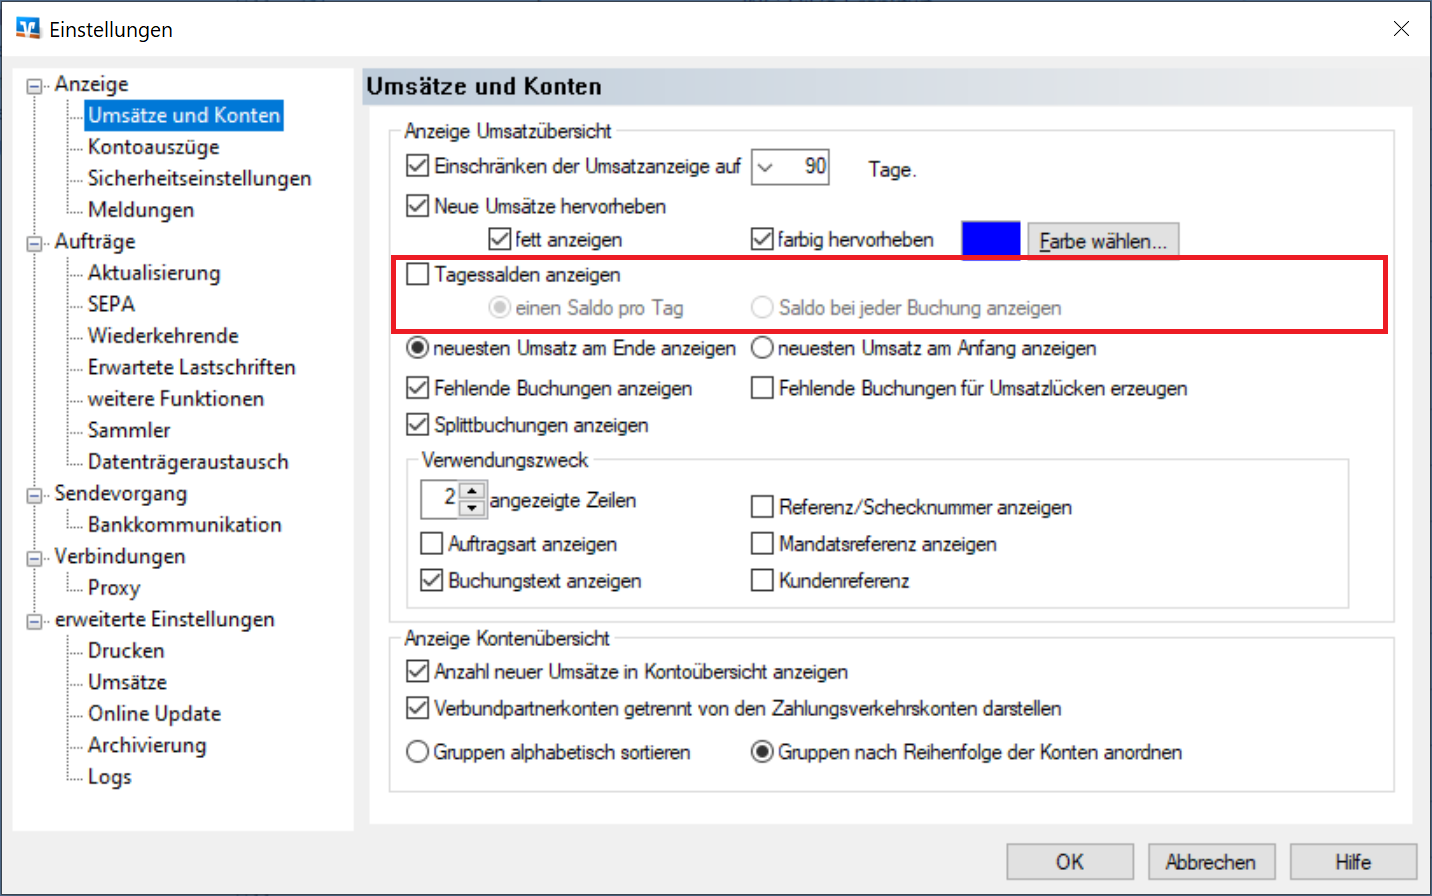Viewport: 1432px width, 896px height.
Task: Click the blue highlight color swatch
Action: pyautogui.click(x=990, y=241)
